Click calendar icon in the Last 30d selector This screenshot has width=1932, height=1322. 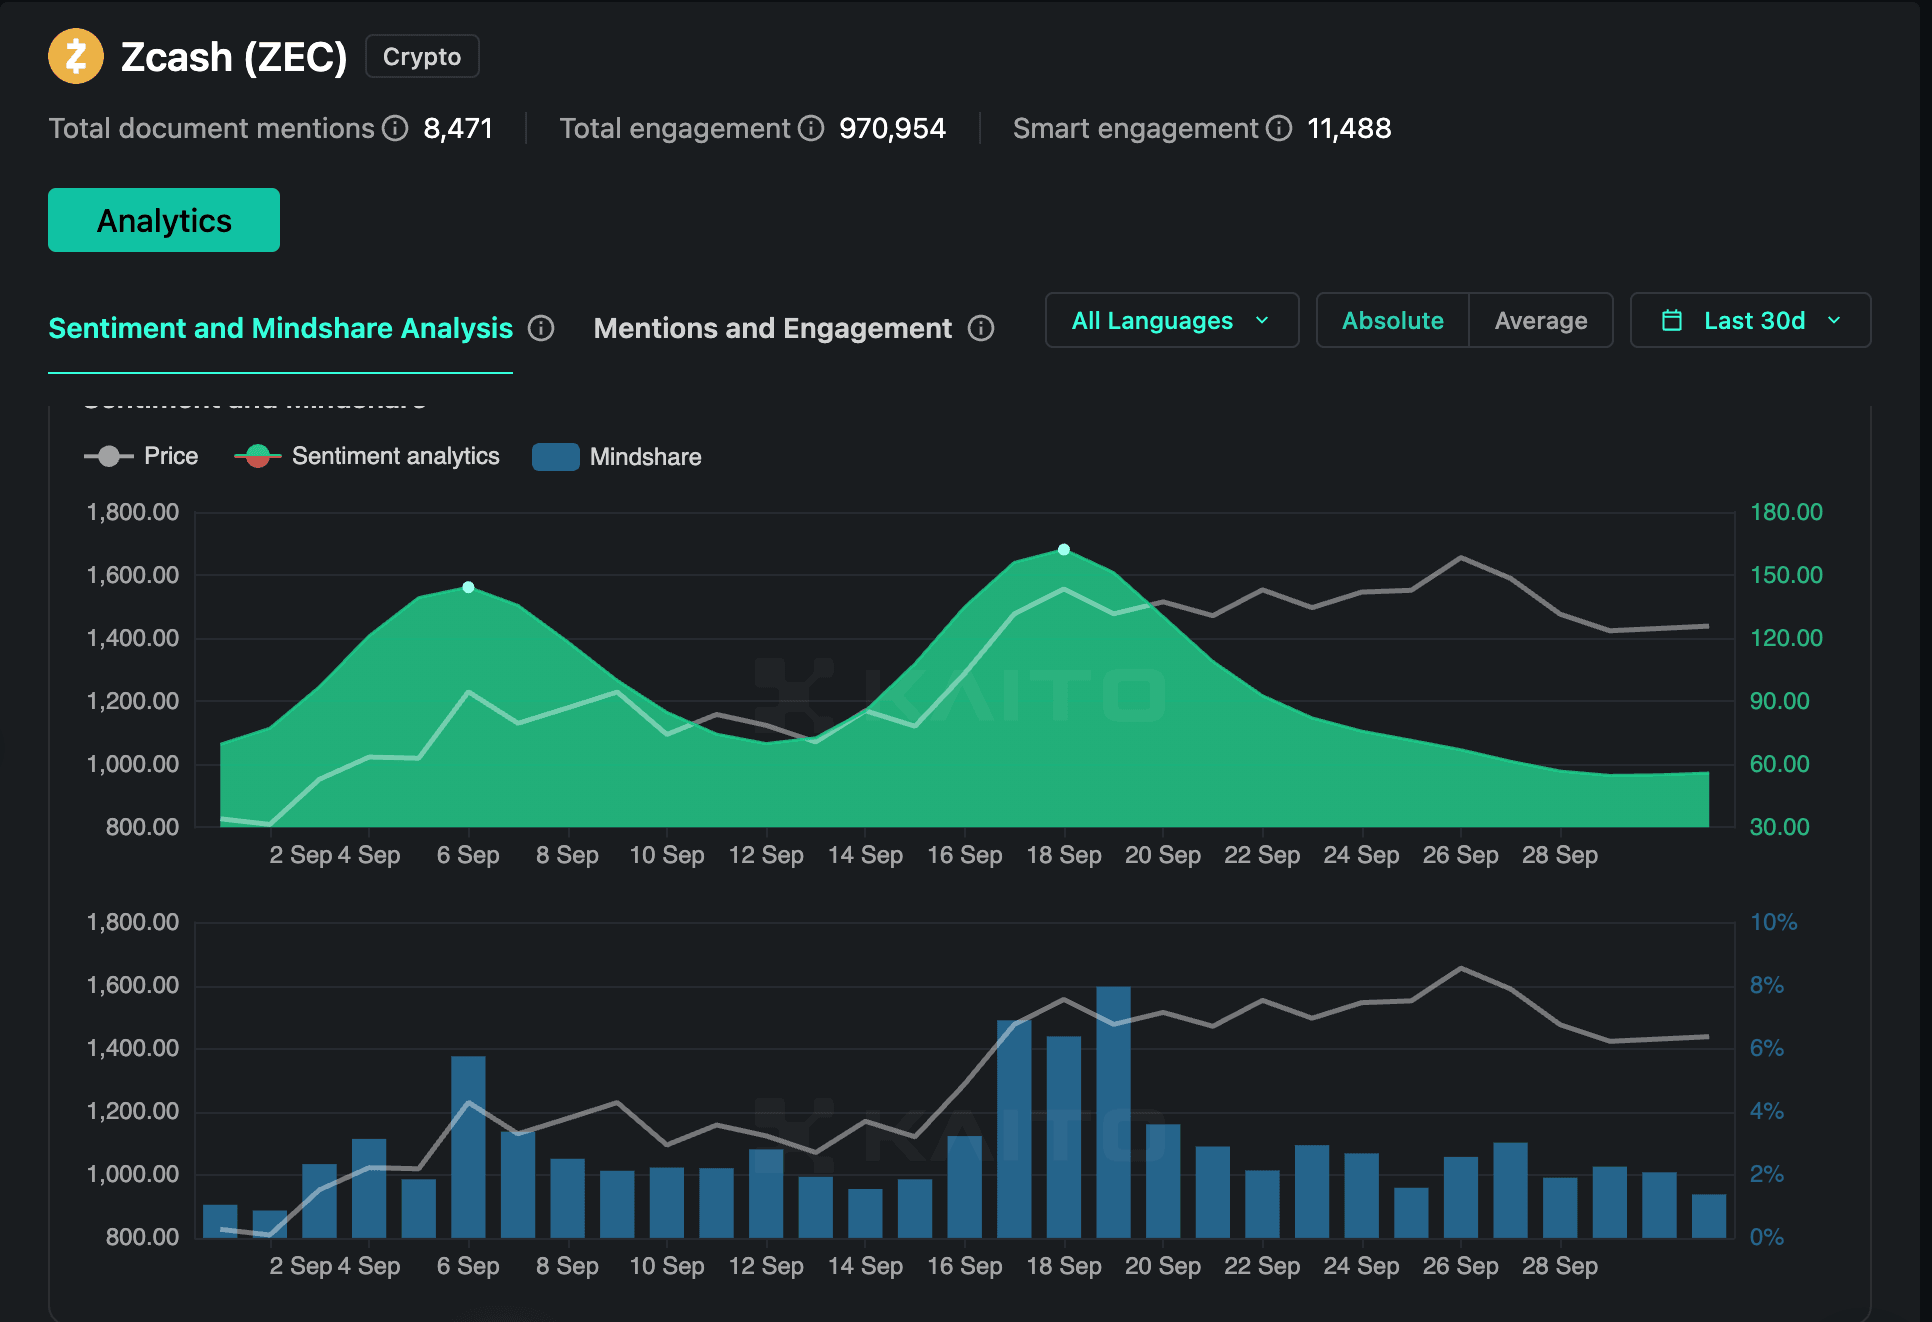click(x=1672, y=321)
